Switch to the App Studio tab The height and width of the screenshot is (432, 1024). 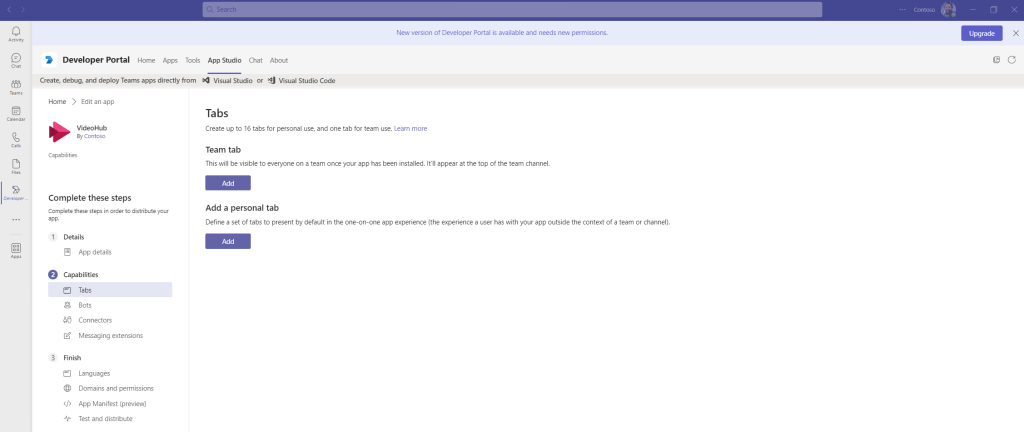pos(224,60)
